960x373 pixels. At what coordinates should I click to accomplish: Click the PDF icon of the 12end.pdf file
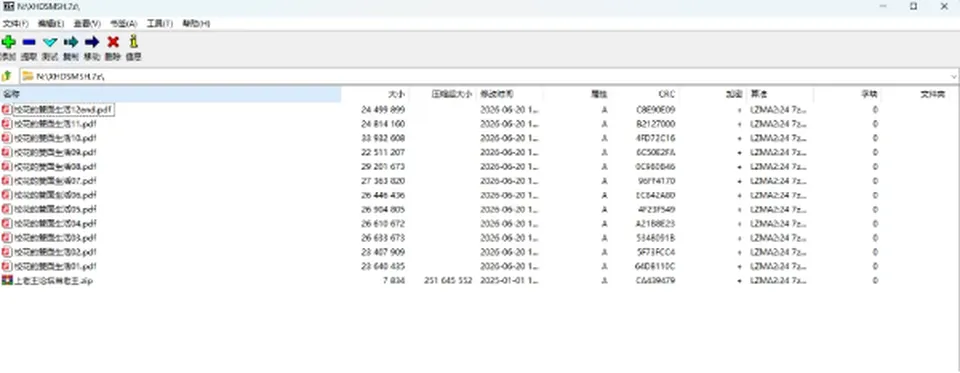(x=7, y=109)
